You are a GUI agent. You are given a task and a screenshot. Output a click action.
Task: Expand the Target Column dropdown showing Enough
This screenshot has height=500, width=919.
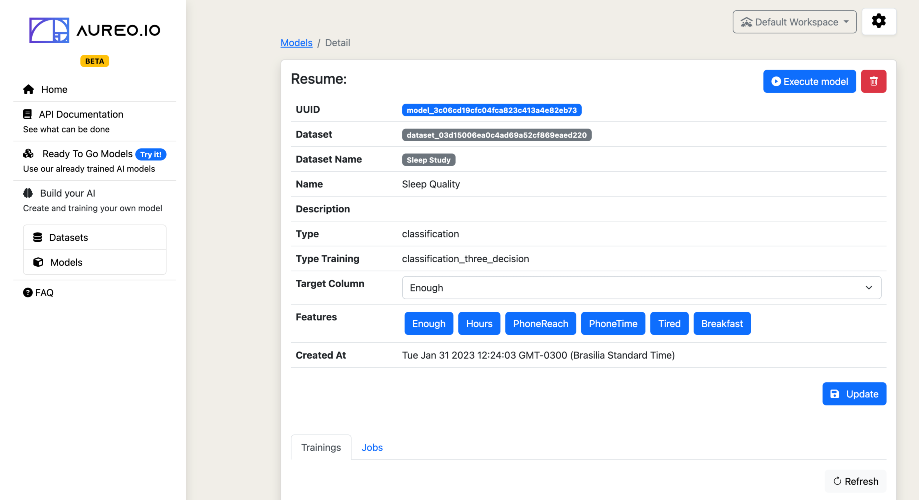tap(641, 288)
